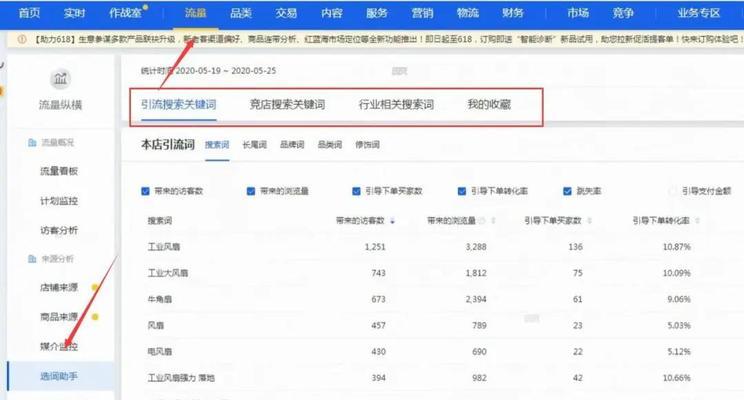Screen dimensions: 744x400
Task: Select the 品牌词 sub-tab
Action: [x=292, y=145]
